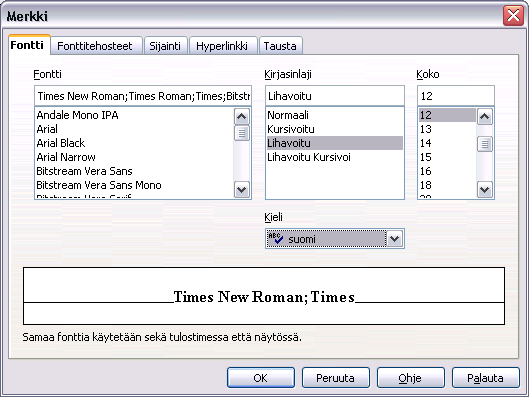
Task: Select font size 14
Action: tap(447, 143)
